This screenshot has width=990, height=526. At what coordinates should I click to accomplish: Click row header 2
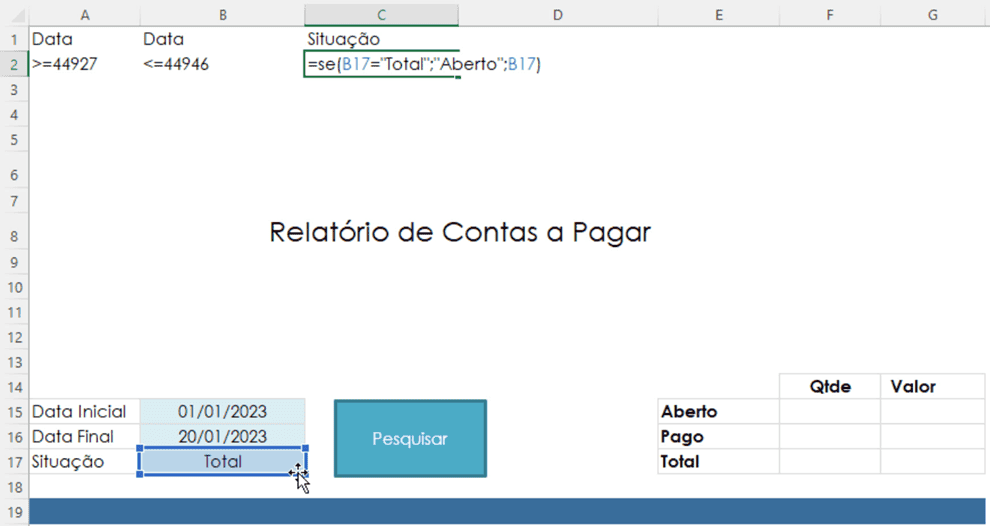[14, 65]
